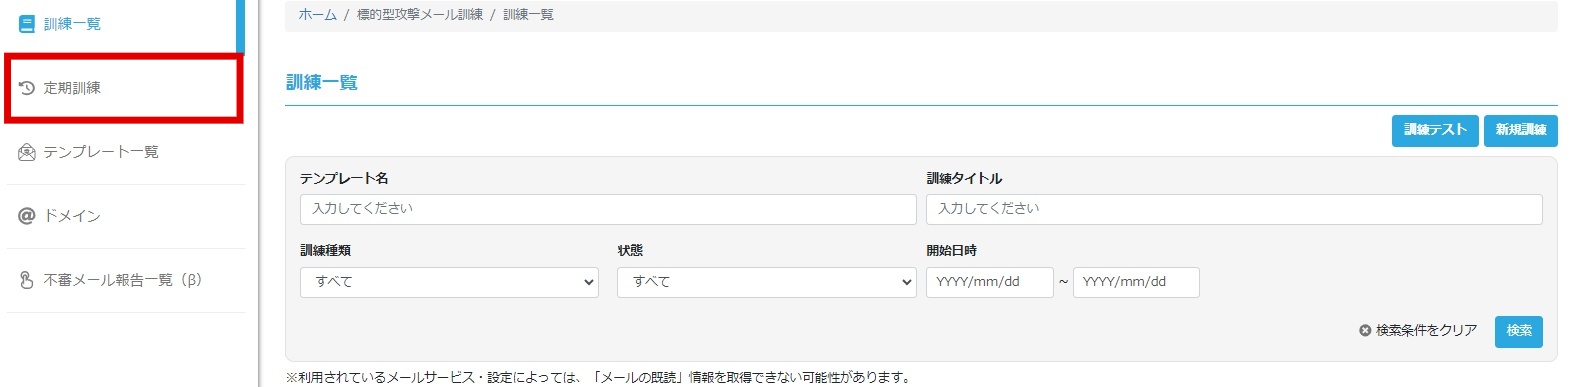1579x387 pixels.
Task: Open the 状態 dropdown
Action: (766, 282)
